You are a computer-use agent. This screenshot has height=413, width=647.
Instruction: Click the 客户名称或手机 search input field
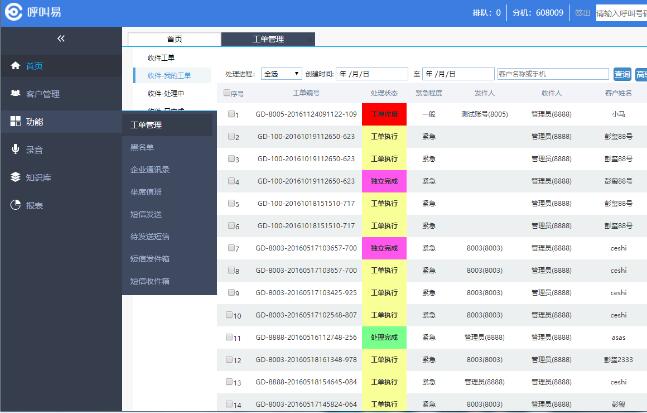[x=551, y=74]
